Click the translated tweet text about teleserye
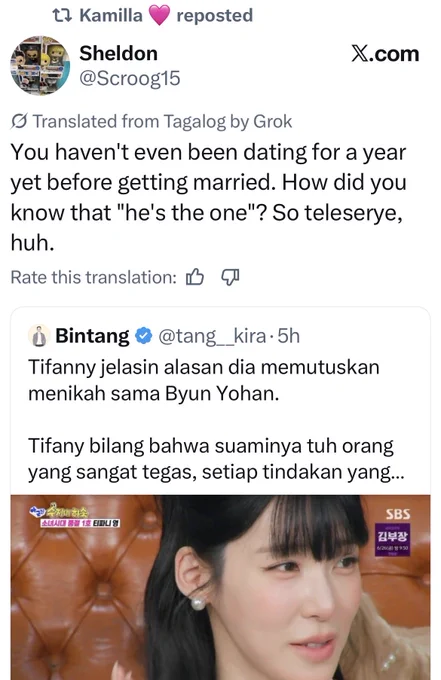 coord(209,197)
